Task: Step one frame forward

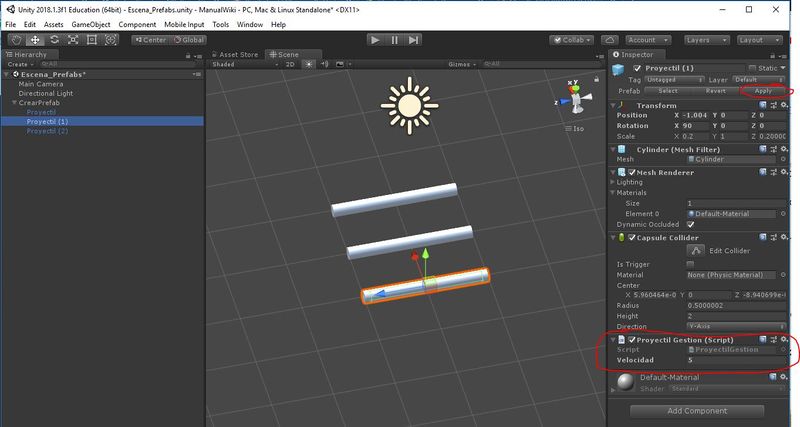Action: click(413, 40)
